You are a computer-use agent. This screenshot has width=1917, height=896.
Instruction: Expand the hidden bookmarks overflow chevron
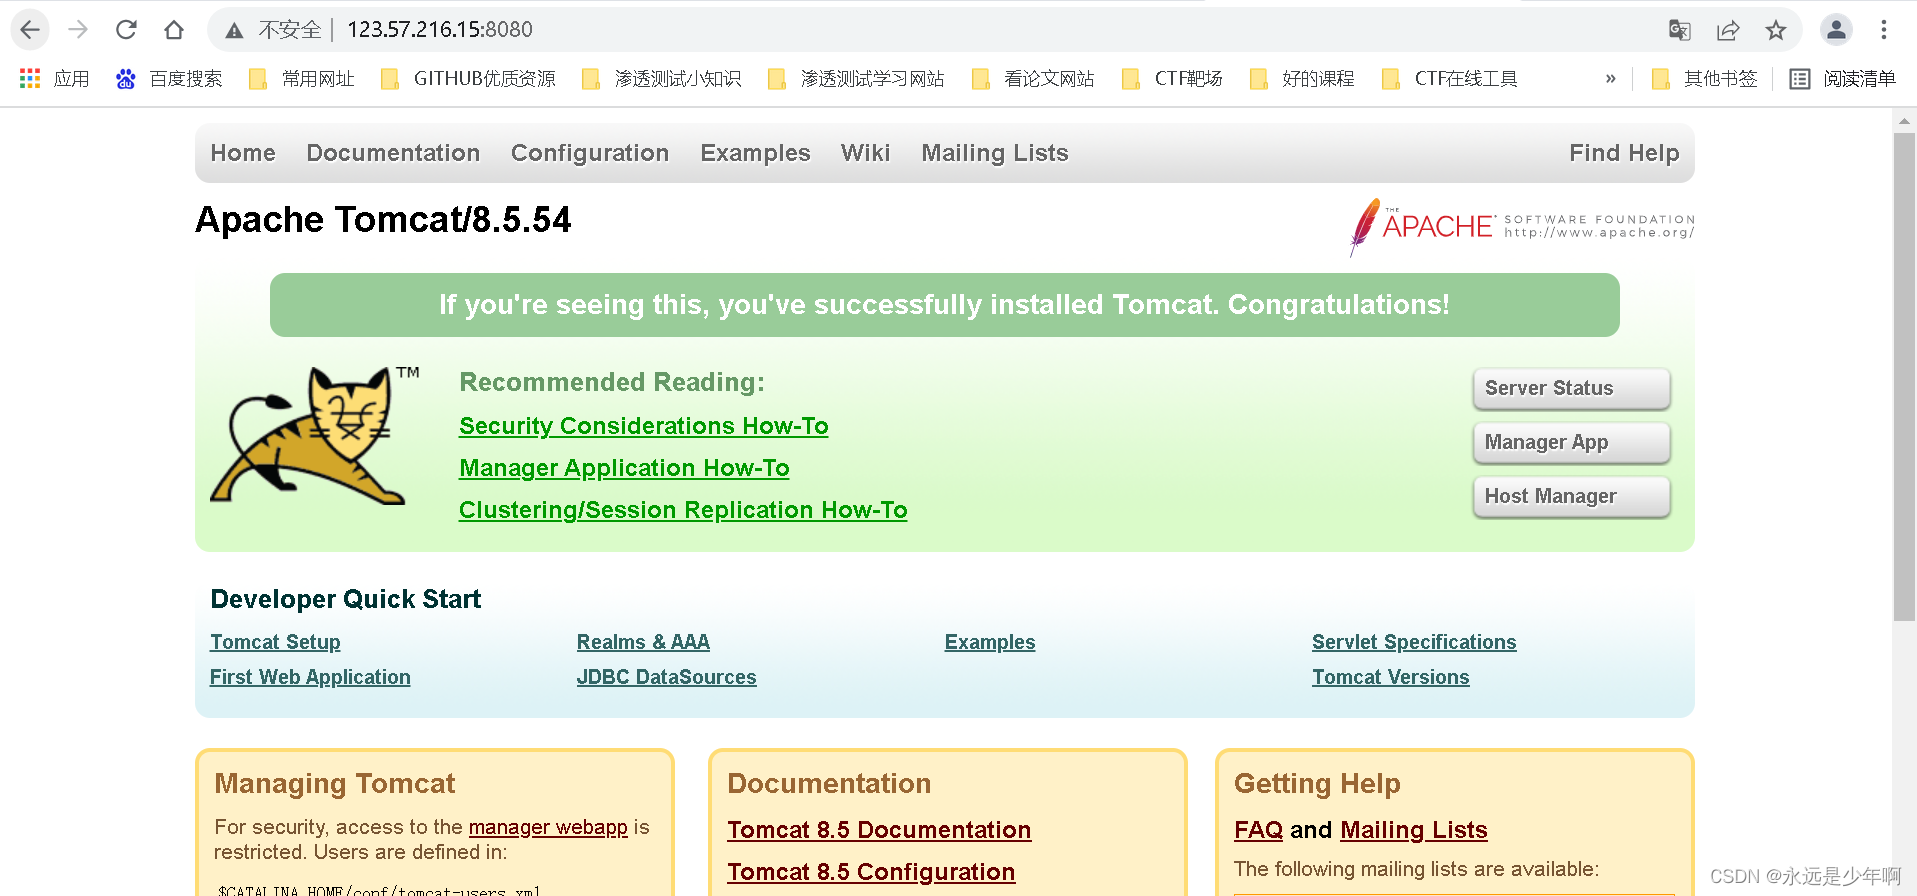(x=1610, y=79)
